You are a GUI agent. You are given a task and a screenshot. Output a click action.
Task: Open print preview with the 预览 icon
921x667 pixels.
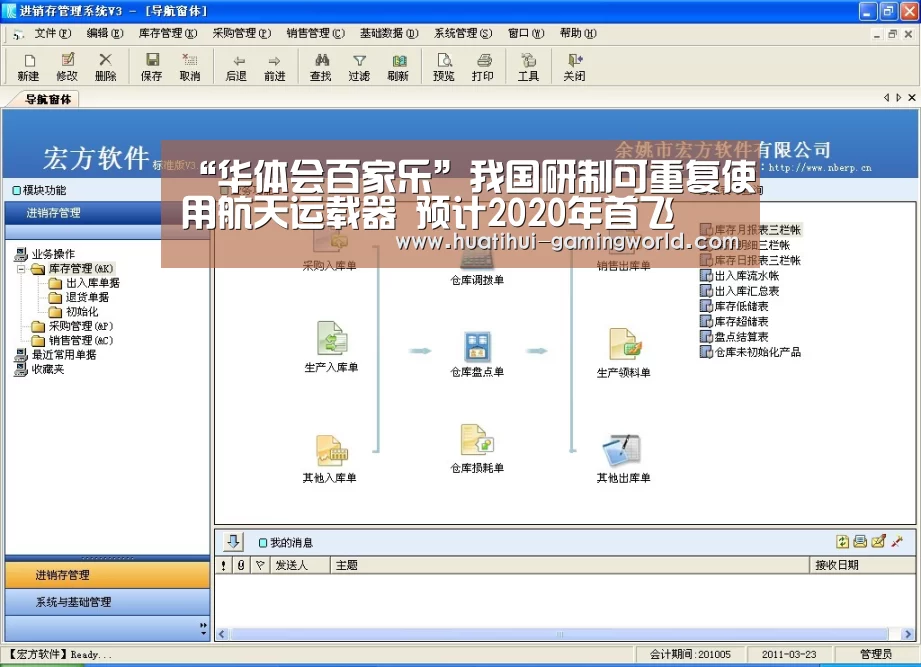pyautogui.click(x=443, y=66)
